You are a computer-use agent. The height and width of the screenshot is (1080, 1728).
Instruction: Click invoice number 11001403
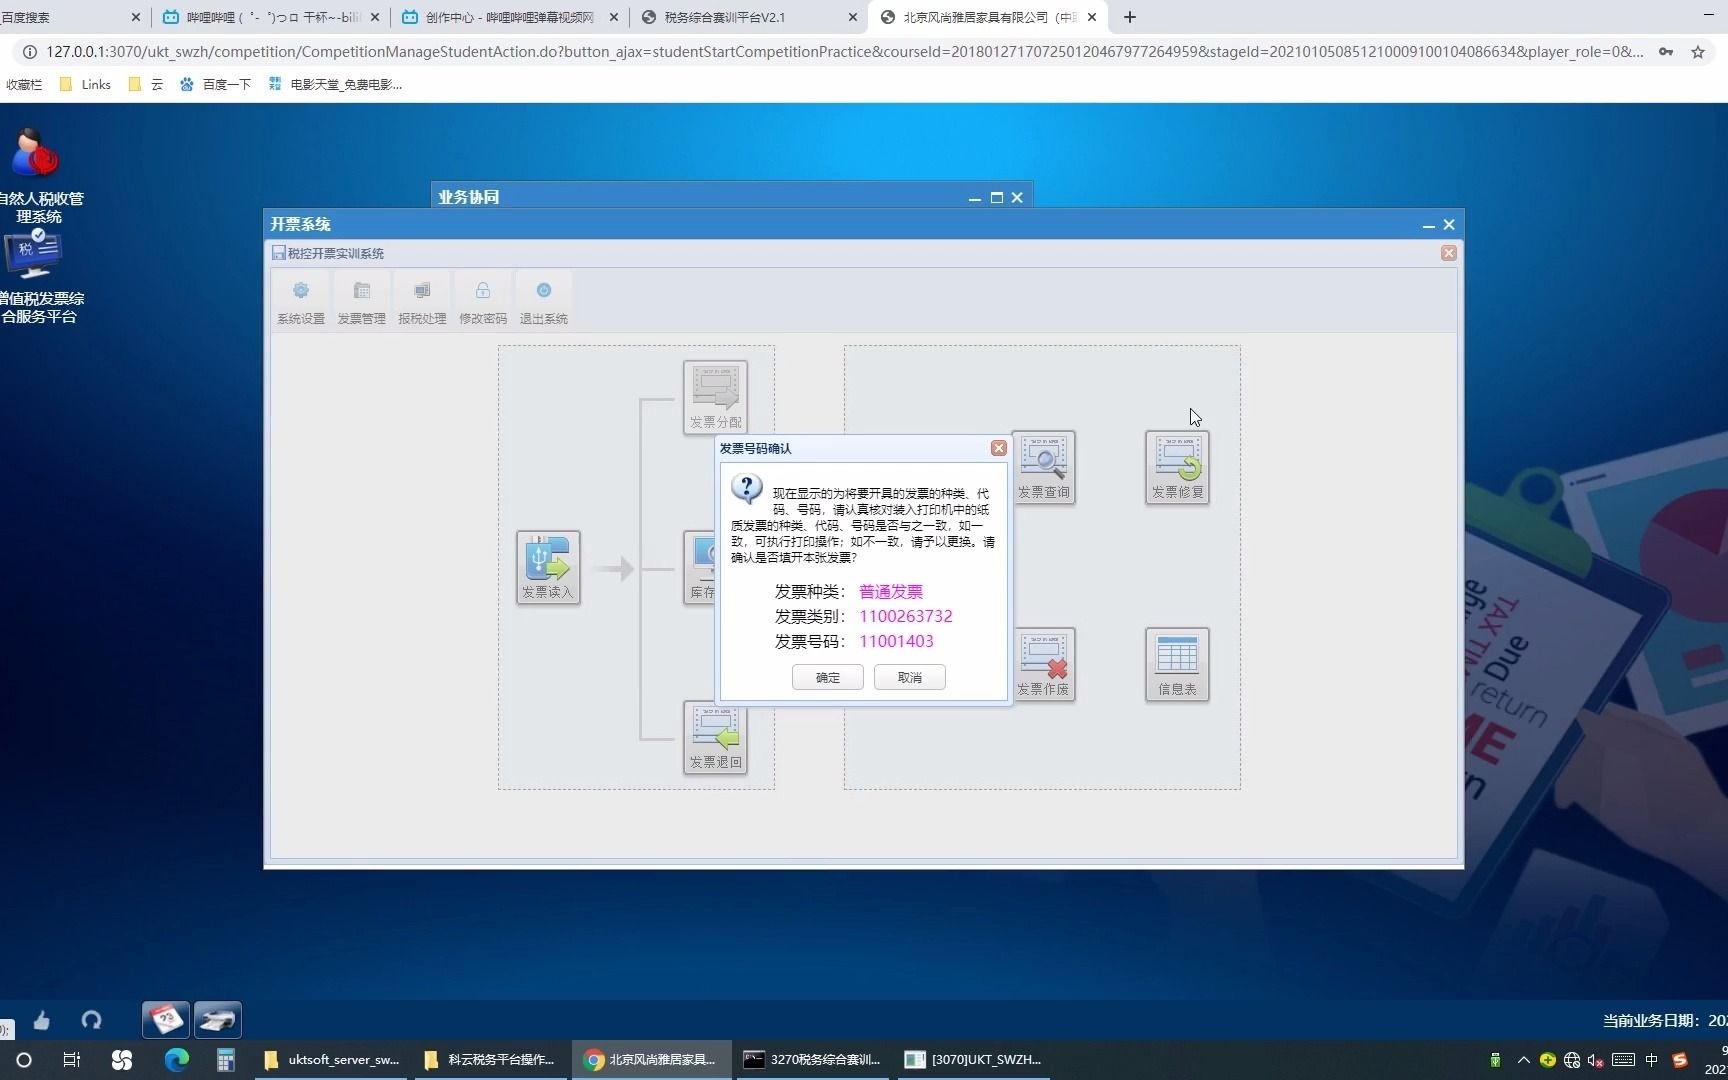(897, 641)
